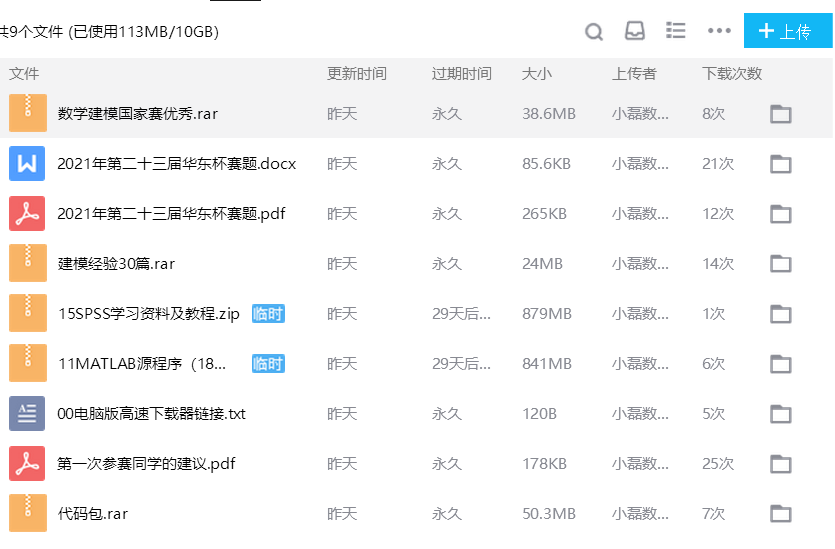Click archive icon of 代码包.rar
This screenshot has width=835, height=549.
coord(28,513)
